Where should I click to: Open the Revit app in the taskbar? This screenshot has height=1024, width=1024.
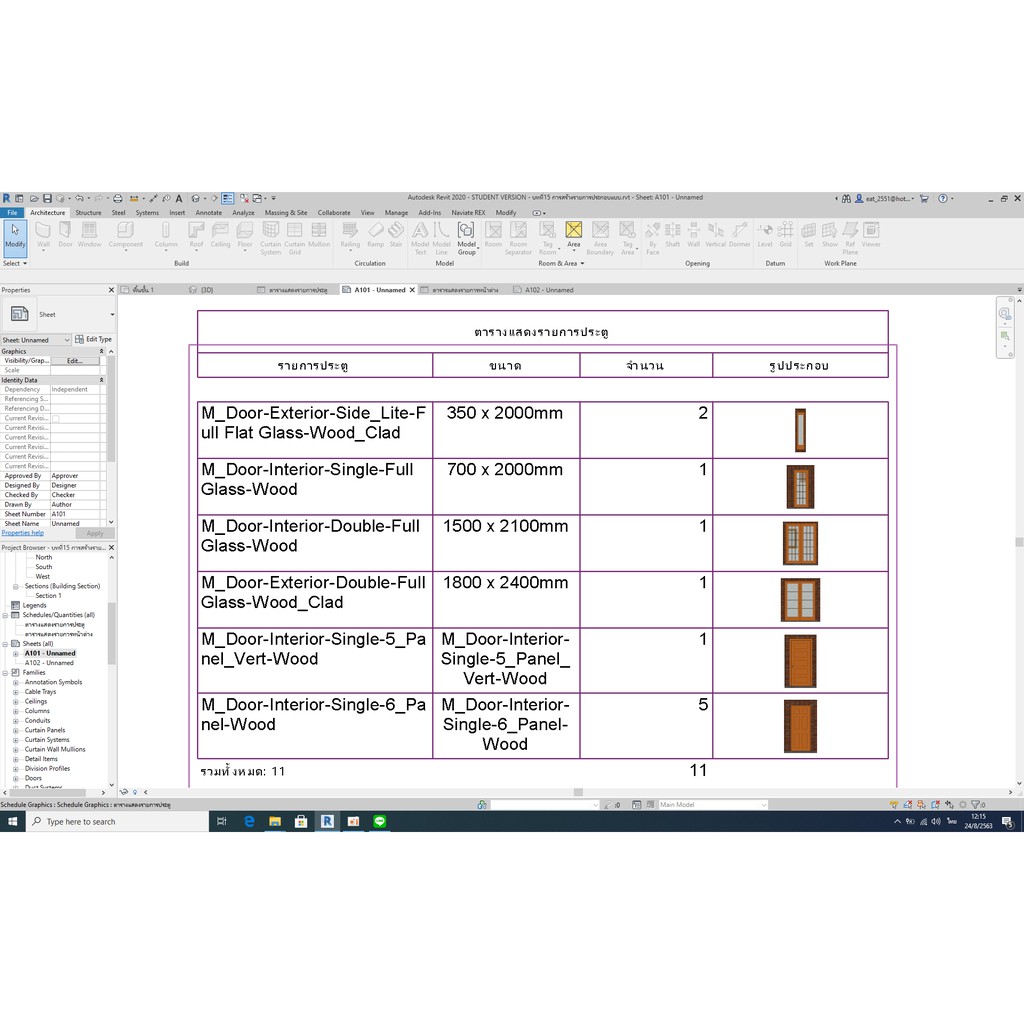coord(327,821)
